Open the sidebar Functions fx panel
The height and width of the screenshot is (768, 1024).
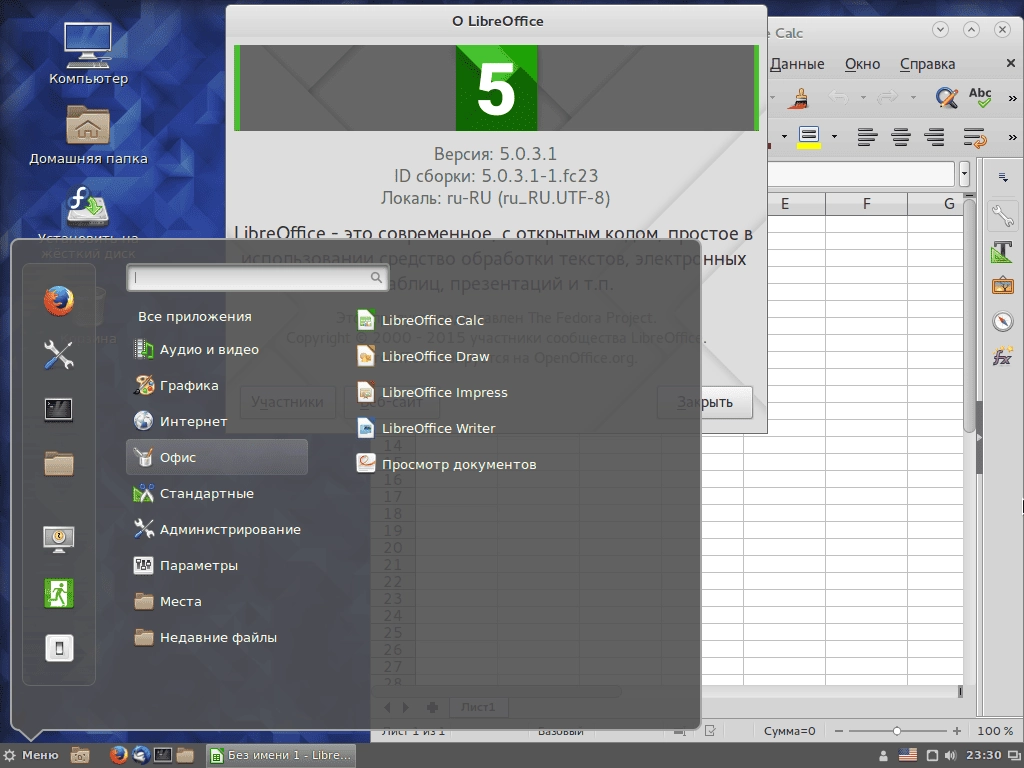[1002, 357]
